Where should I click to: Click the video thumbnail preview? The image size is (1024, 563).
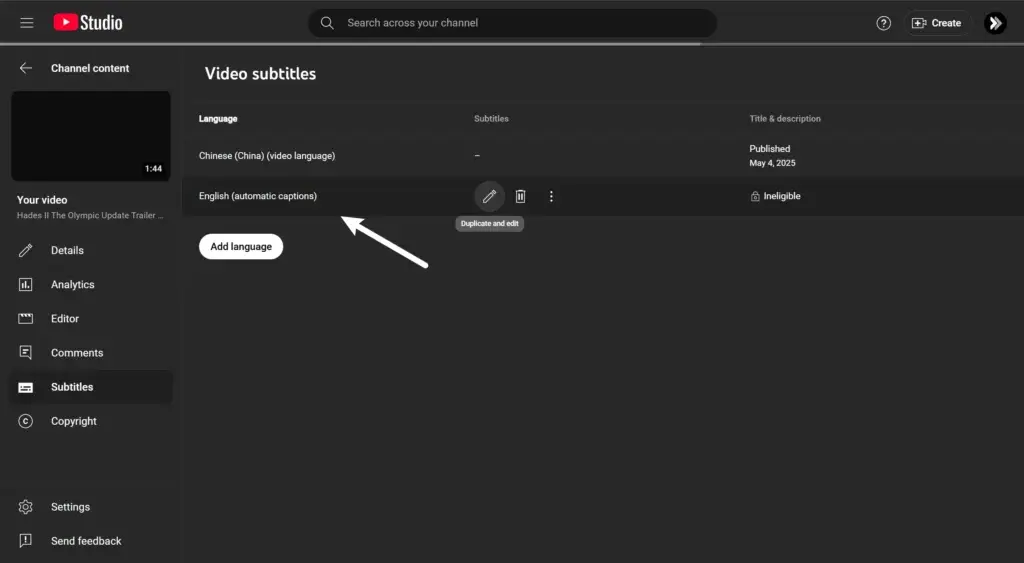coord(91,136)
